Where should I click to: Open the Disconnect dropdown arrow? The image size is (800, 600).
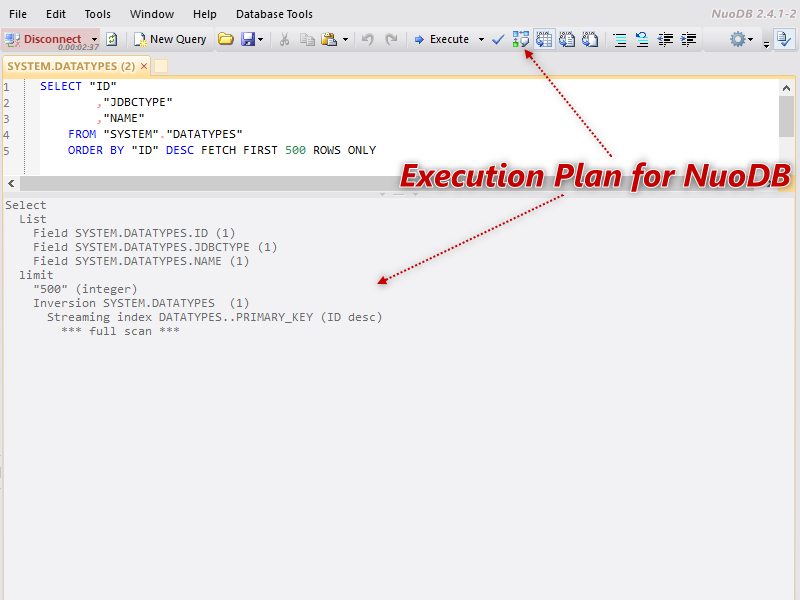tap(94, 39)
